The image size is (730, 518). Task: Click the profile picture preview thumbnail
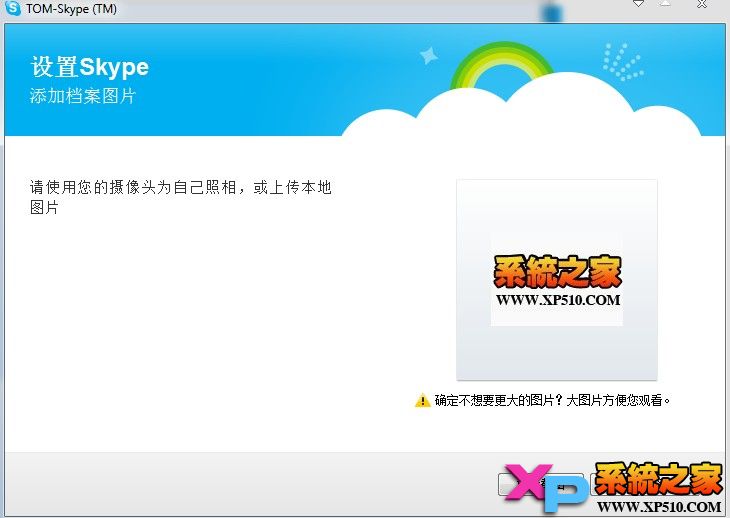(556, 279)
